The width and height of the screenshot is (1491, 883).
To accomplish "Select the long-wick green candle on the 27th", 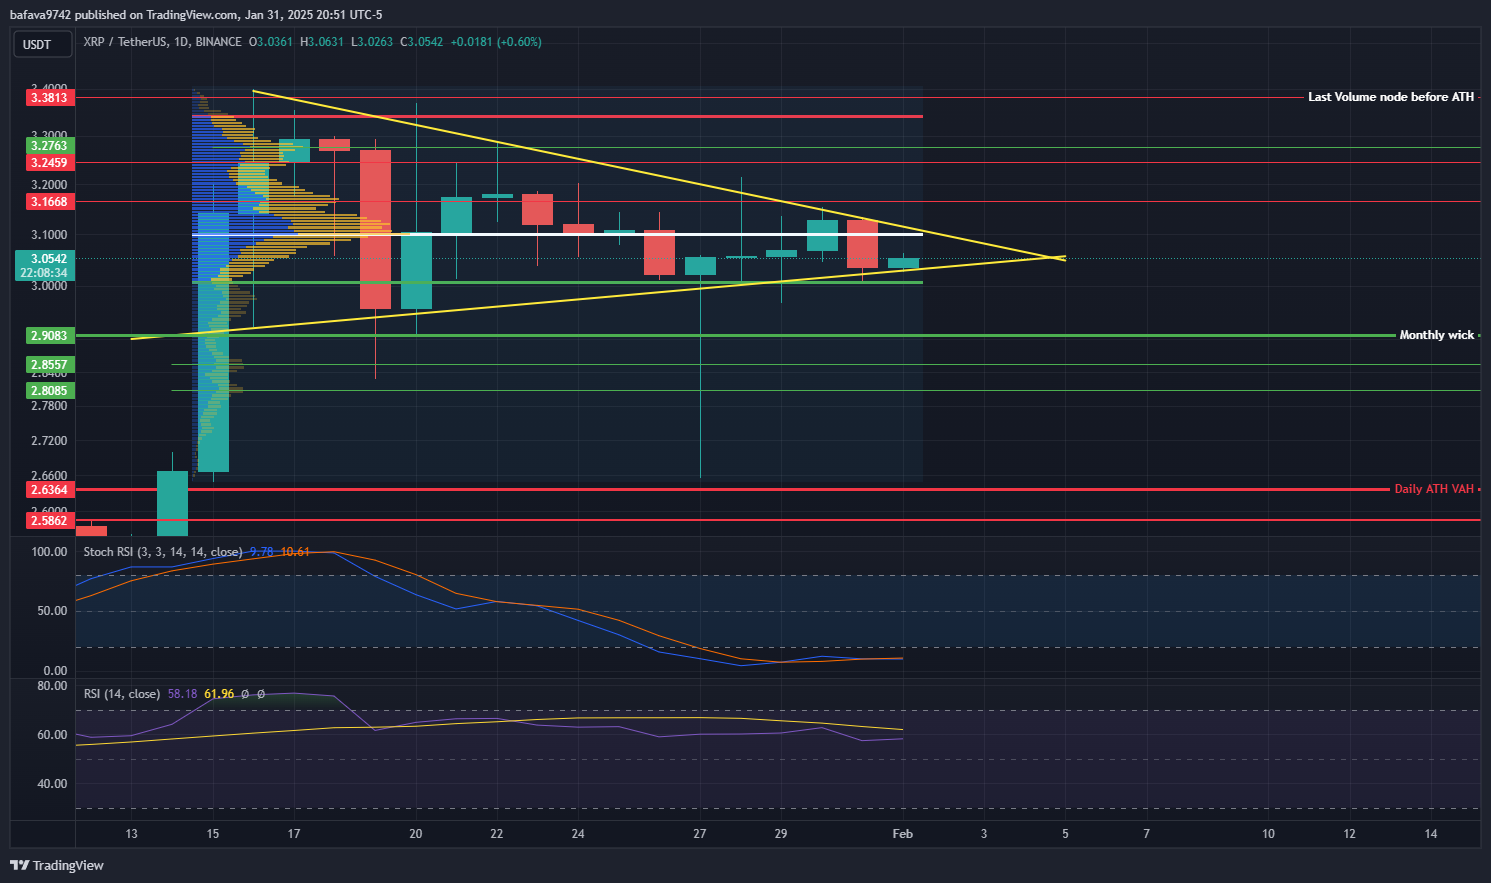I will click(700, 266).
